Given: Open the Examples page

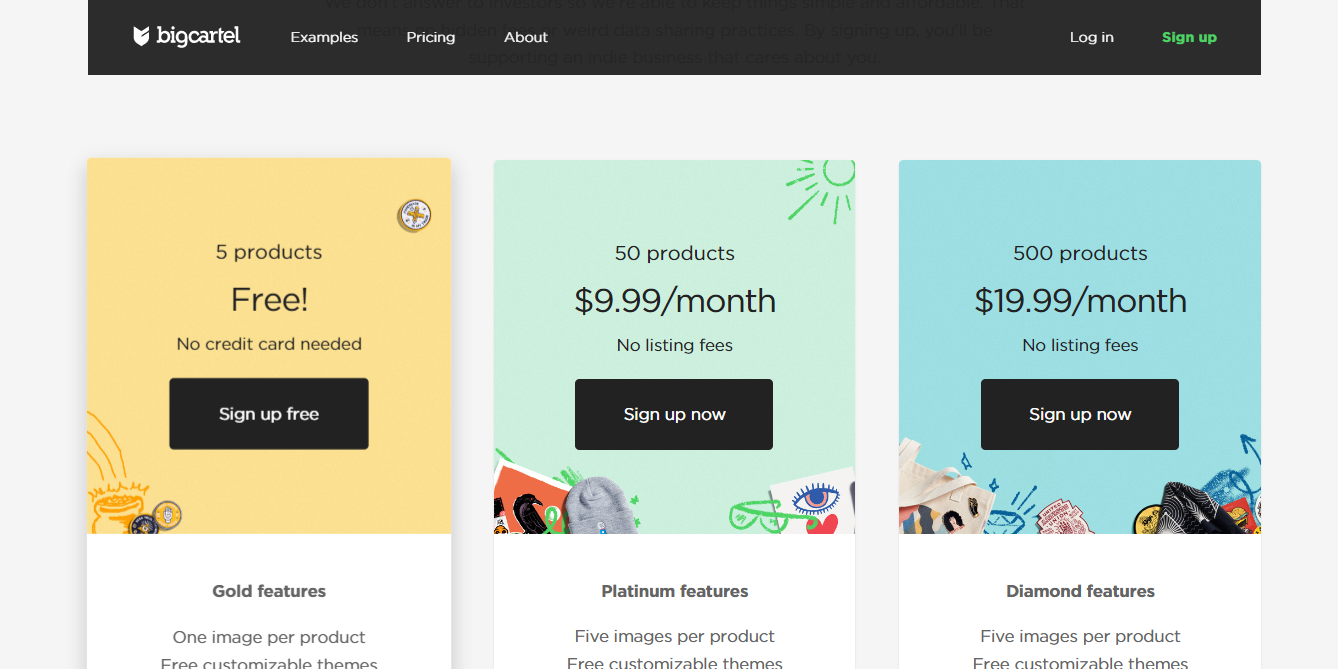Looking at the screenshot, I should click(324, 37).
